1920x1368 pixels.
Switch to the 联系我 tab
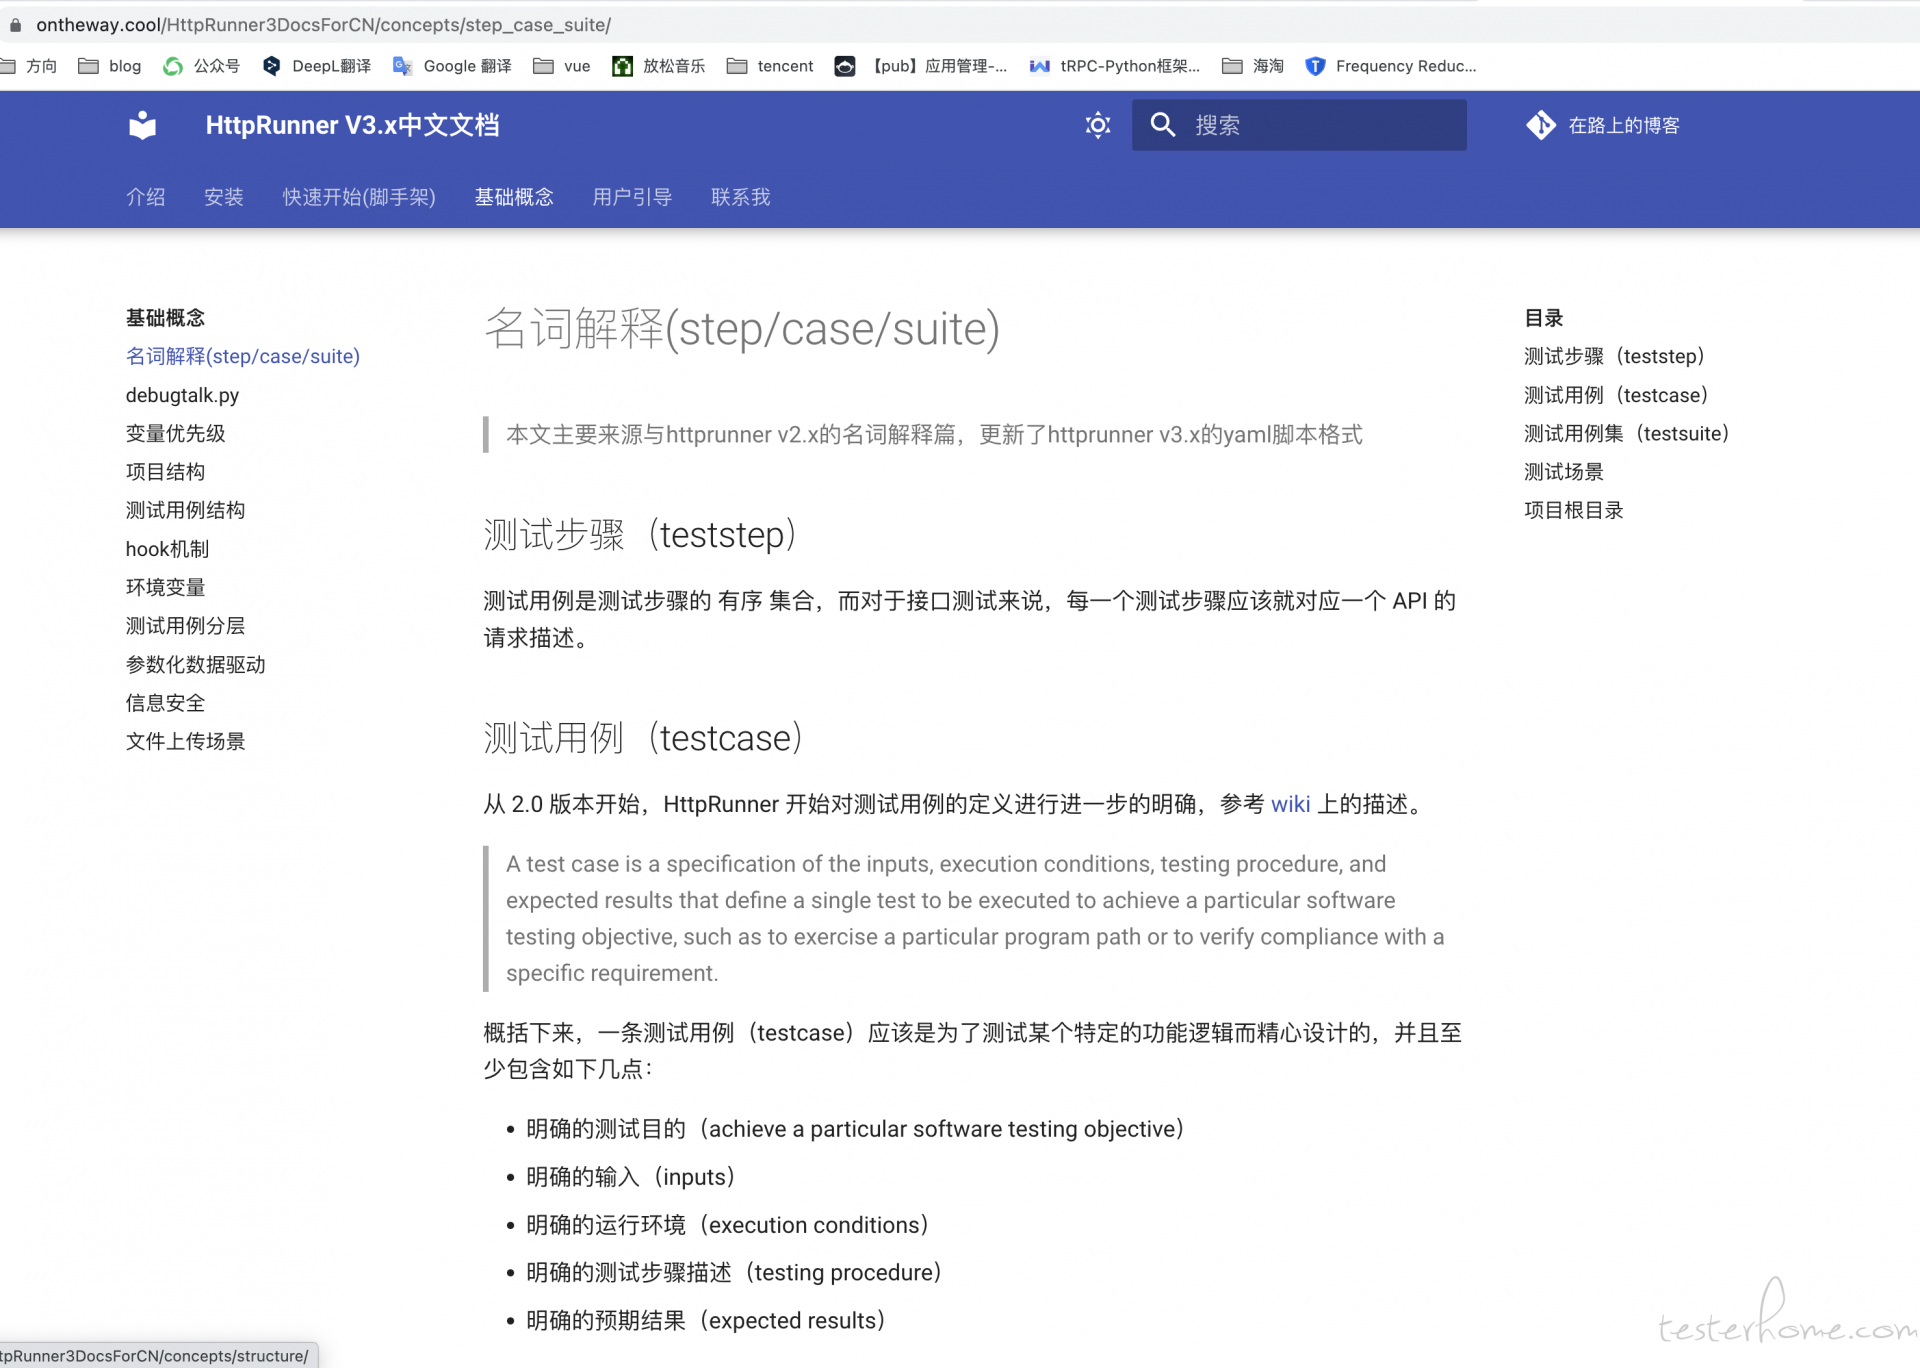coord(741,197)
